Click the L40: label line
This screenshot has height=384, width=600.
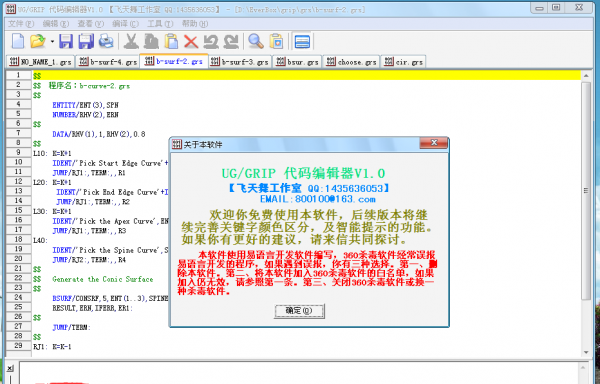(x=40, y=240)
